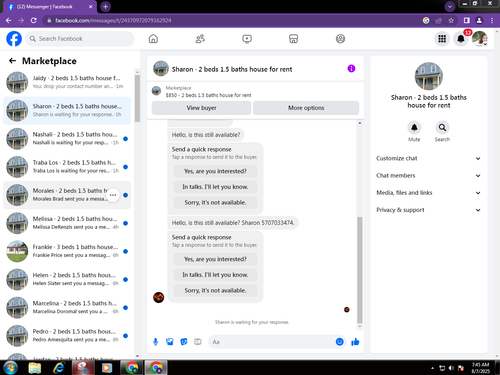Open the Marketplace storefront icon

click(x=293, y=39)
